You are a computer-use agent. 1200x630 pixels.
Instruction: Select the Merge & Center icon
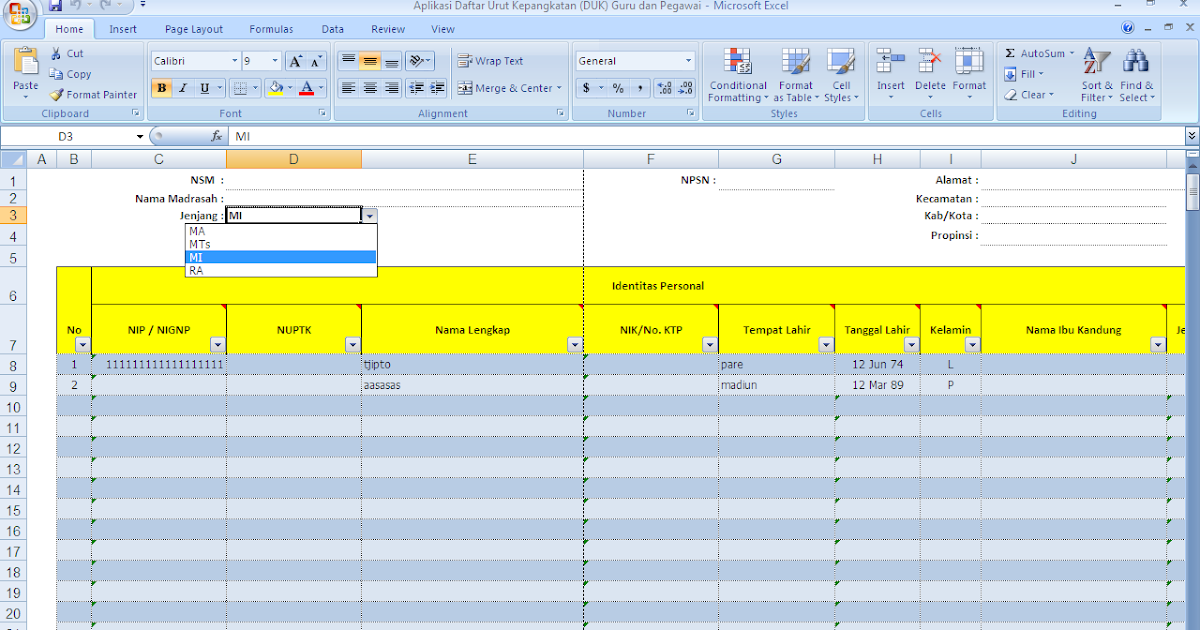[466, 88]
